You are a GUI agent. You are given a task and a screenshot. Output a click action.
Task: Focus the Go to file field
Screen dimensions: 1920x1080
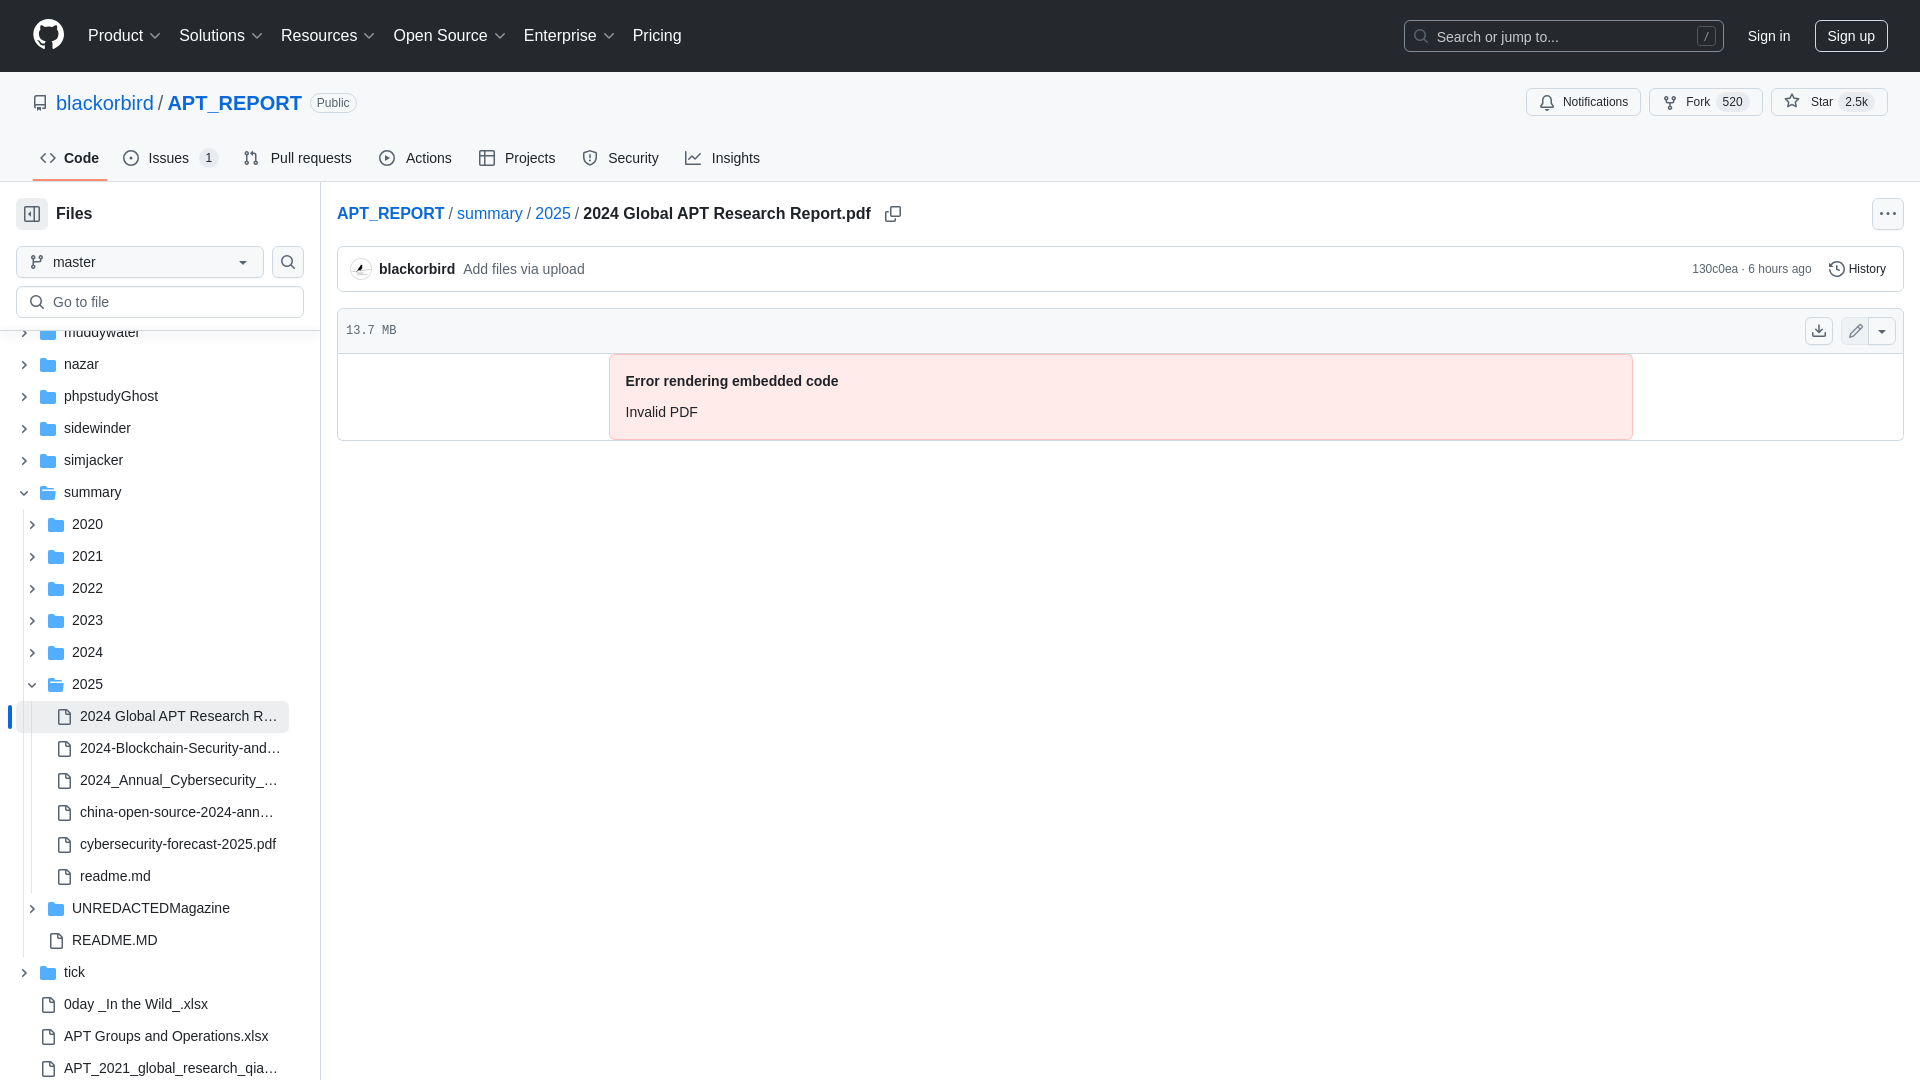click(160, 302)
